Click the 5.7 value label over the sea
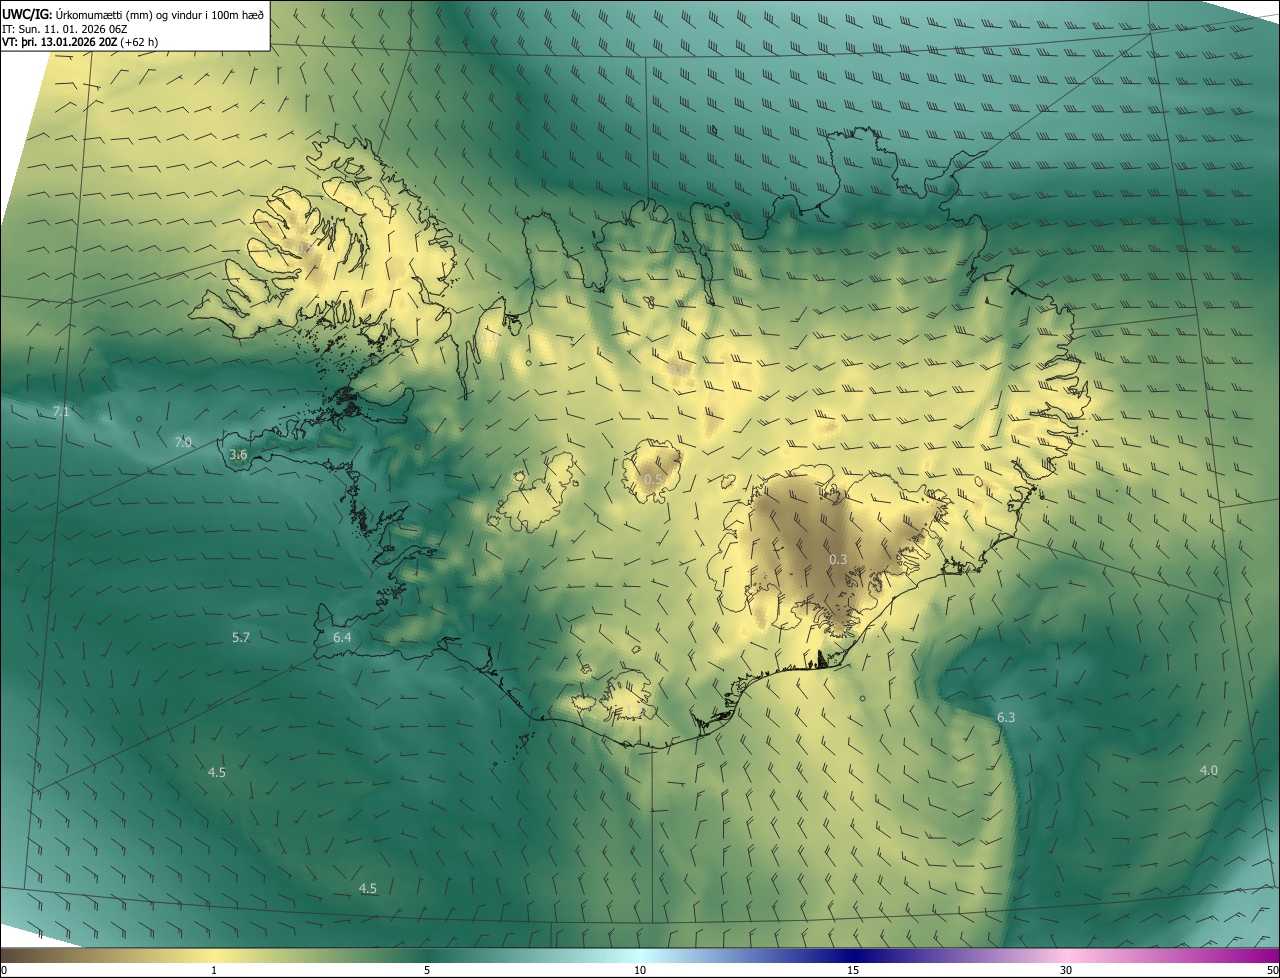The height and width of the screenshot is (978, 1280). [241, 637]
